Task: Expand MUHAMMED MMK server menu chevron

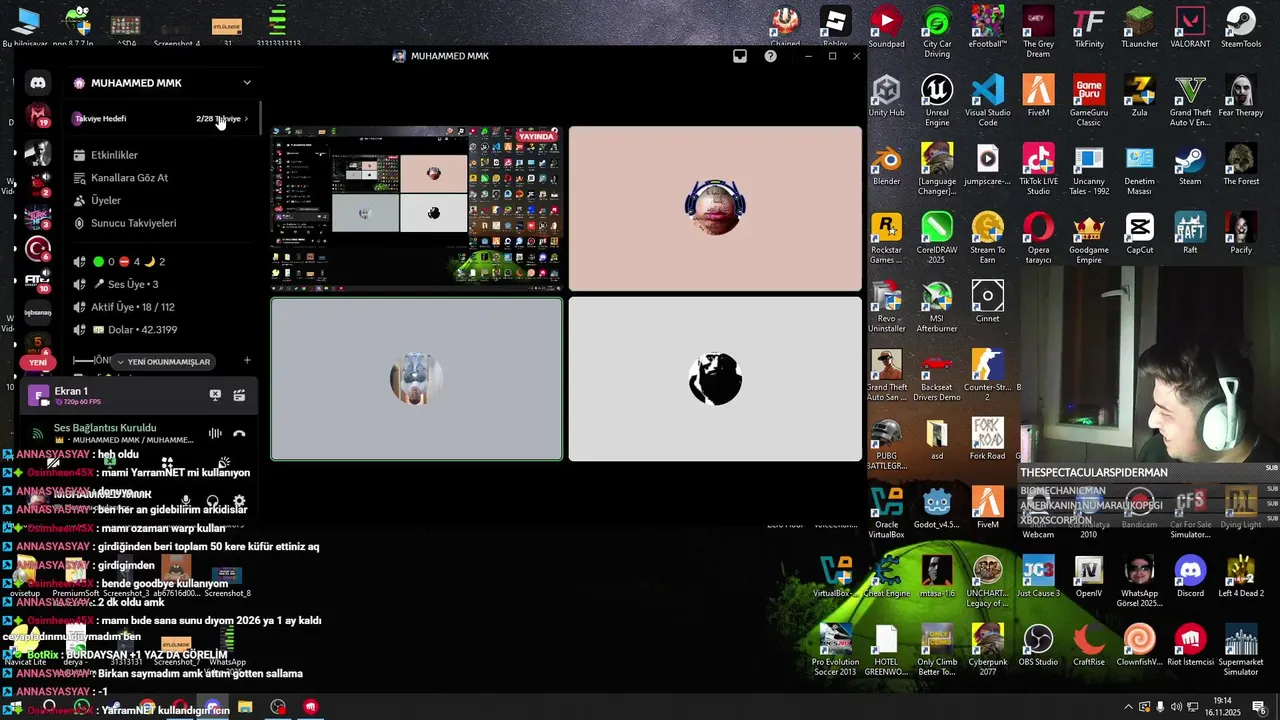Action: pyautogui.click(x=247, y=83)
